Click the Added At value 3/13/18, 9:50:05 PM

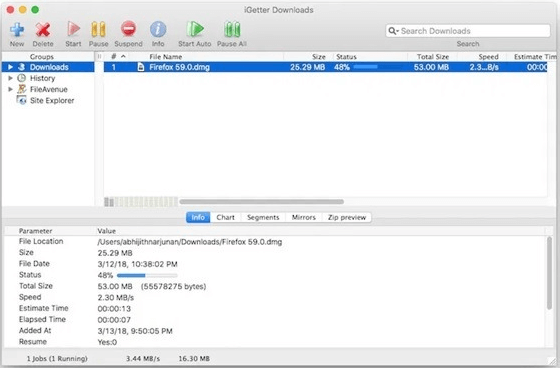[x=135, y=331]
